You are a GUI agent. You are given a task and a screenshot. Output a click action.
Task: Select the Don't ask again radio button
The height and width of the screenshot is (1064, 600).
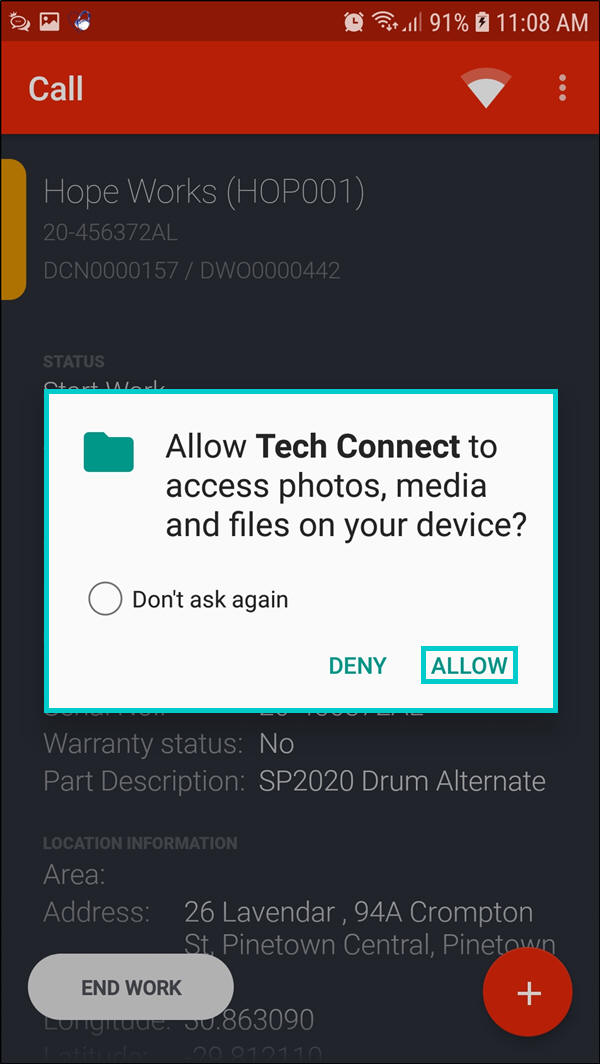tap(105, 599)
